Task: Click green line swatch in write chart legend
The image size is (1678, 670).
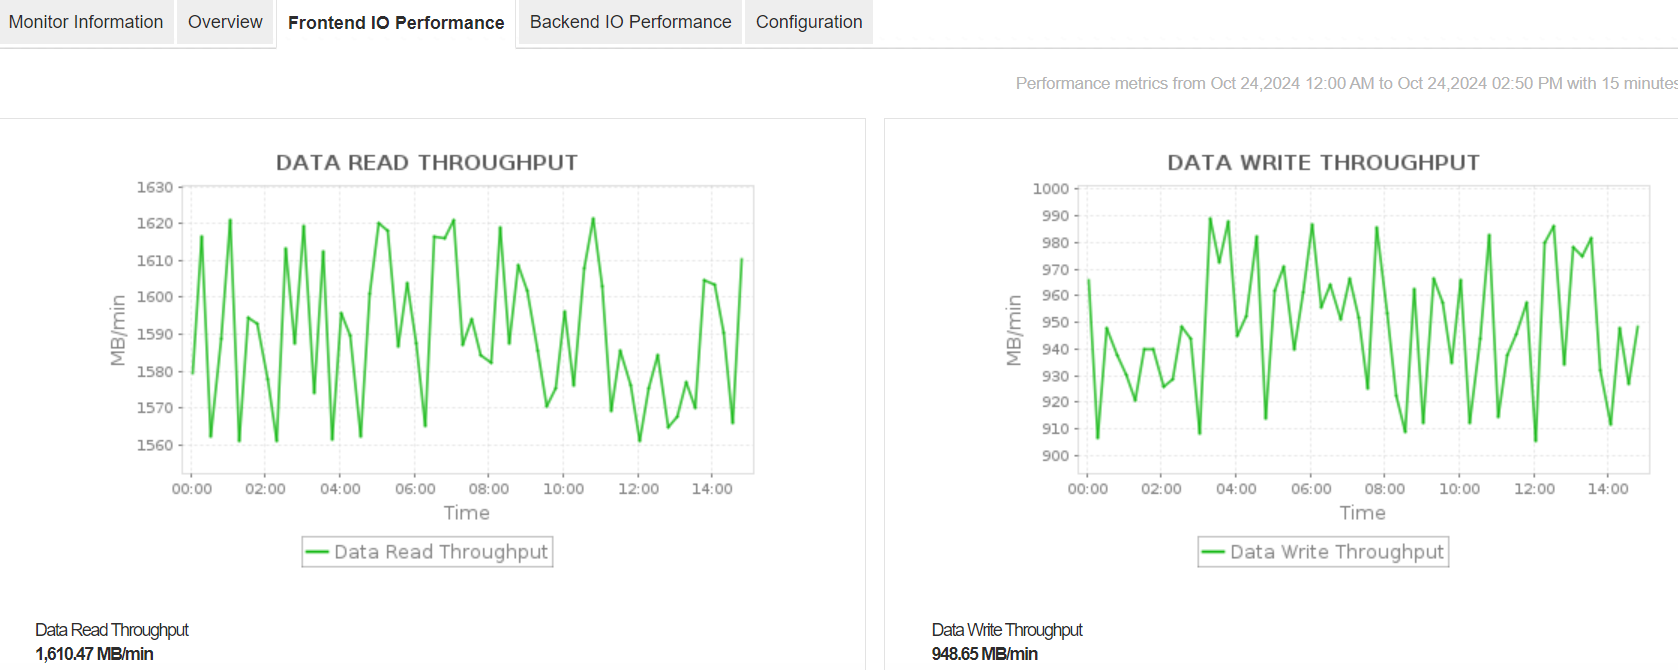Action: (x=1213, y=552)
